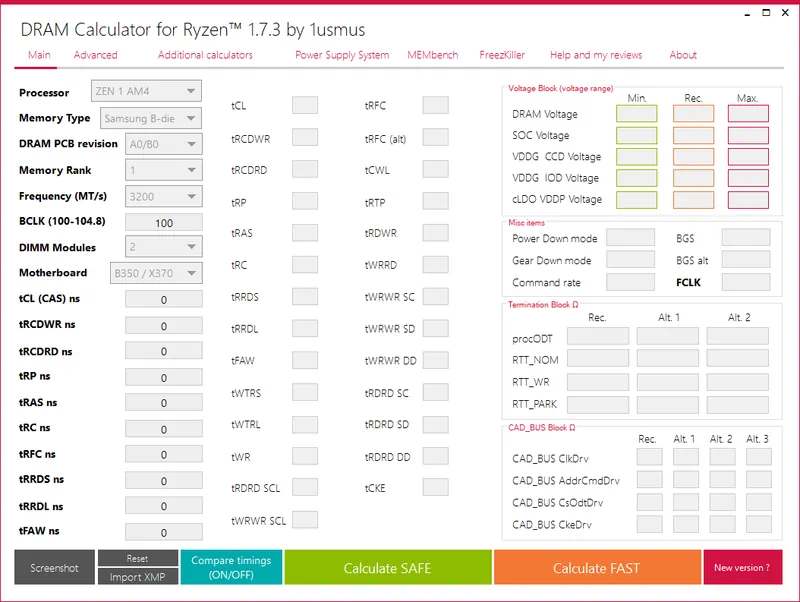The height and width of the screenshot is (602, 800).
Task: Maximize the DRAM Calculator window
Action: coord(766,13)
